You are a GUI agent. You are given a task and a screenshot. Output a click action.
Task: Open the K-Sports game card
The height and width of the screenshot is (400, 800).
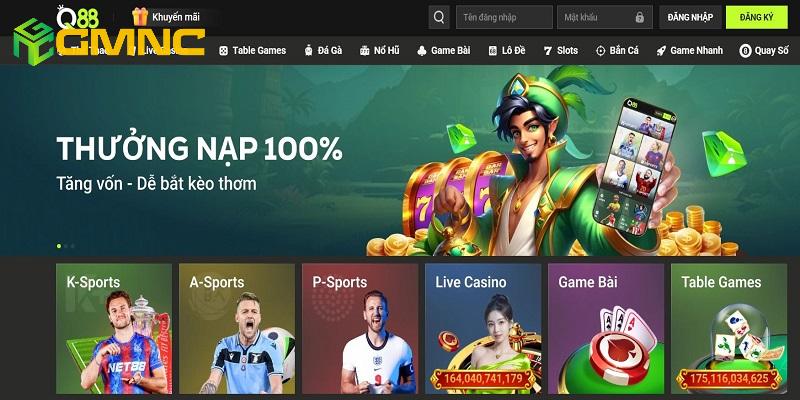114,329
